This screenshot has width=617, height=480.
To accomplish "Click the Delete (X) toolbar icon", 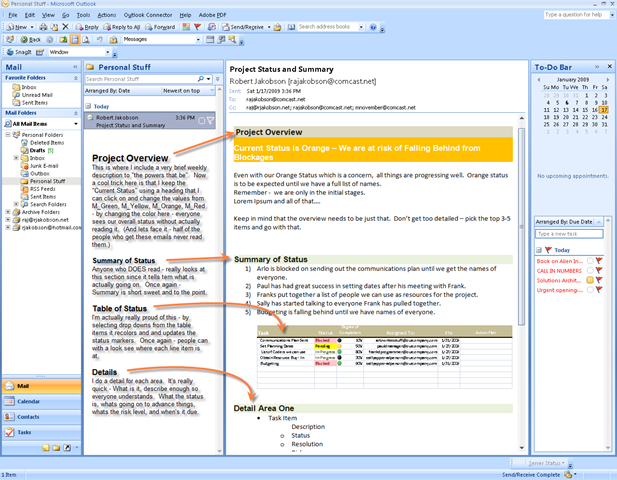I will pos(65,27).
